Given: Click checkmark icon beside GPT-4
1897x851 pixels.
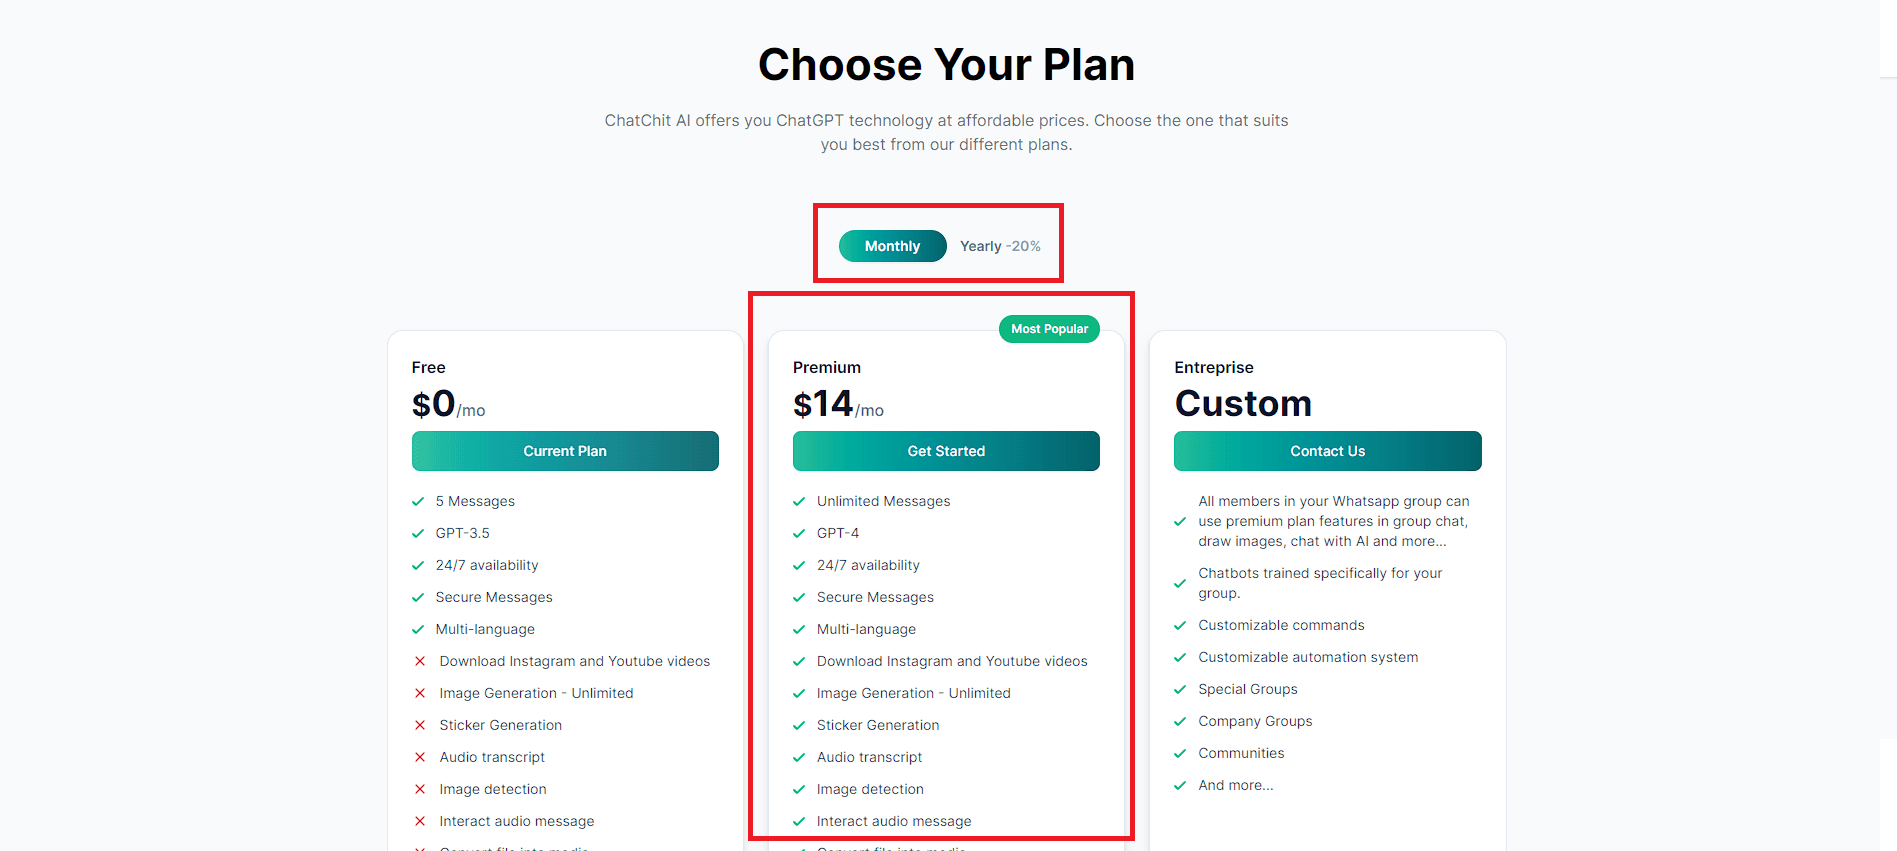Looking at the screenshot, I should point(799,534).
